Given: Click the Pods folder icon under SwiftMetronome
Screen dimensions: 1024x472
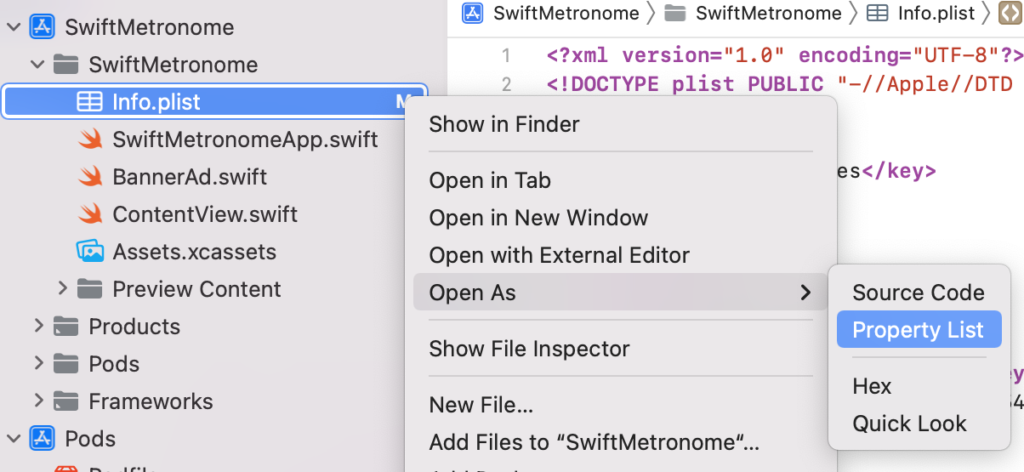Looking at the screenshot, I should [x=65, y=364].
